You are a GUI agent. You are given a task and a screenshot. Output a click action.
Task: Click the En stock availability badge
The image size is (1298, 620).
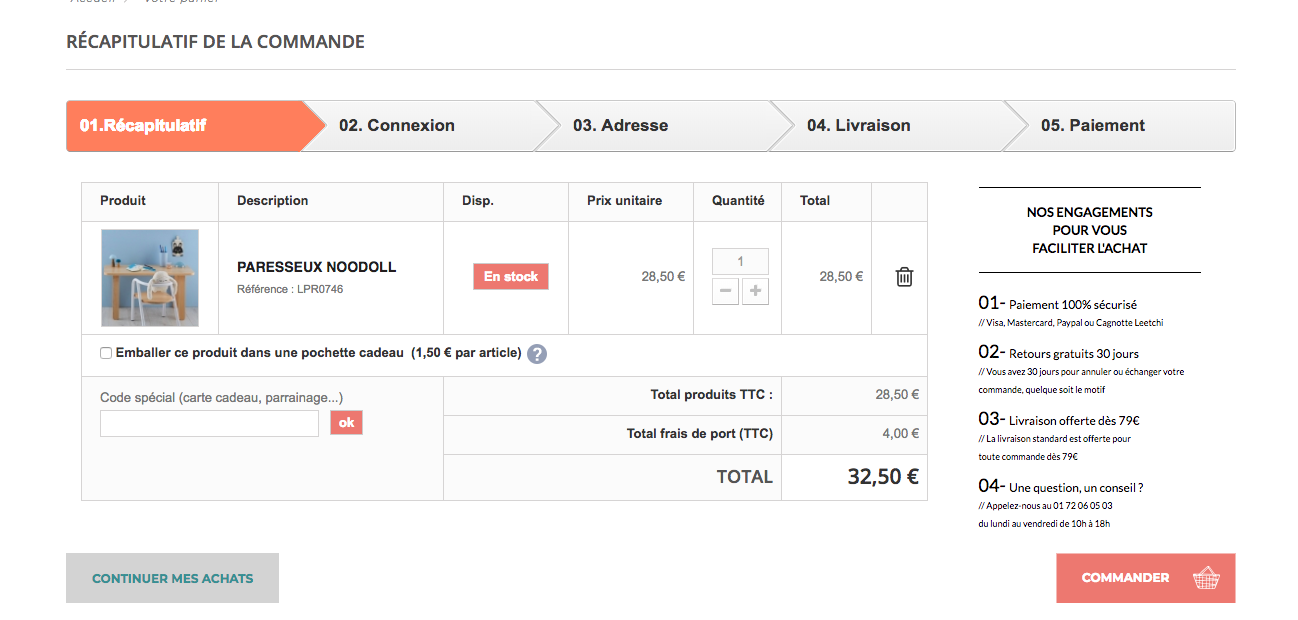(511, 277)
